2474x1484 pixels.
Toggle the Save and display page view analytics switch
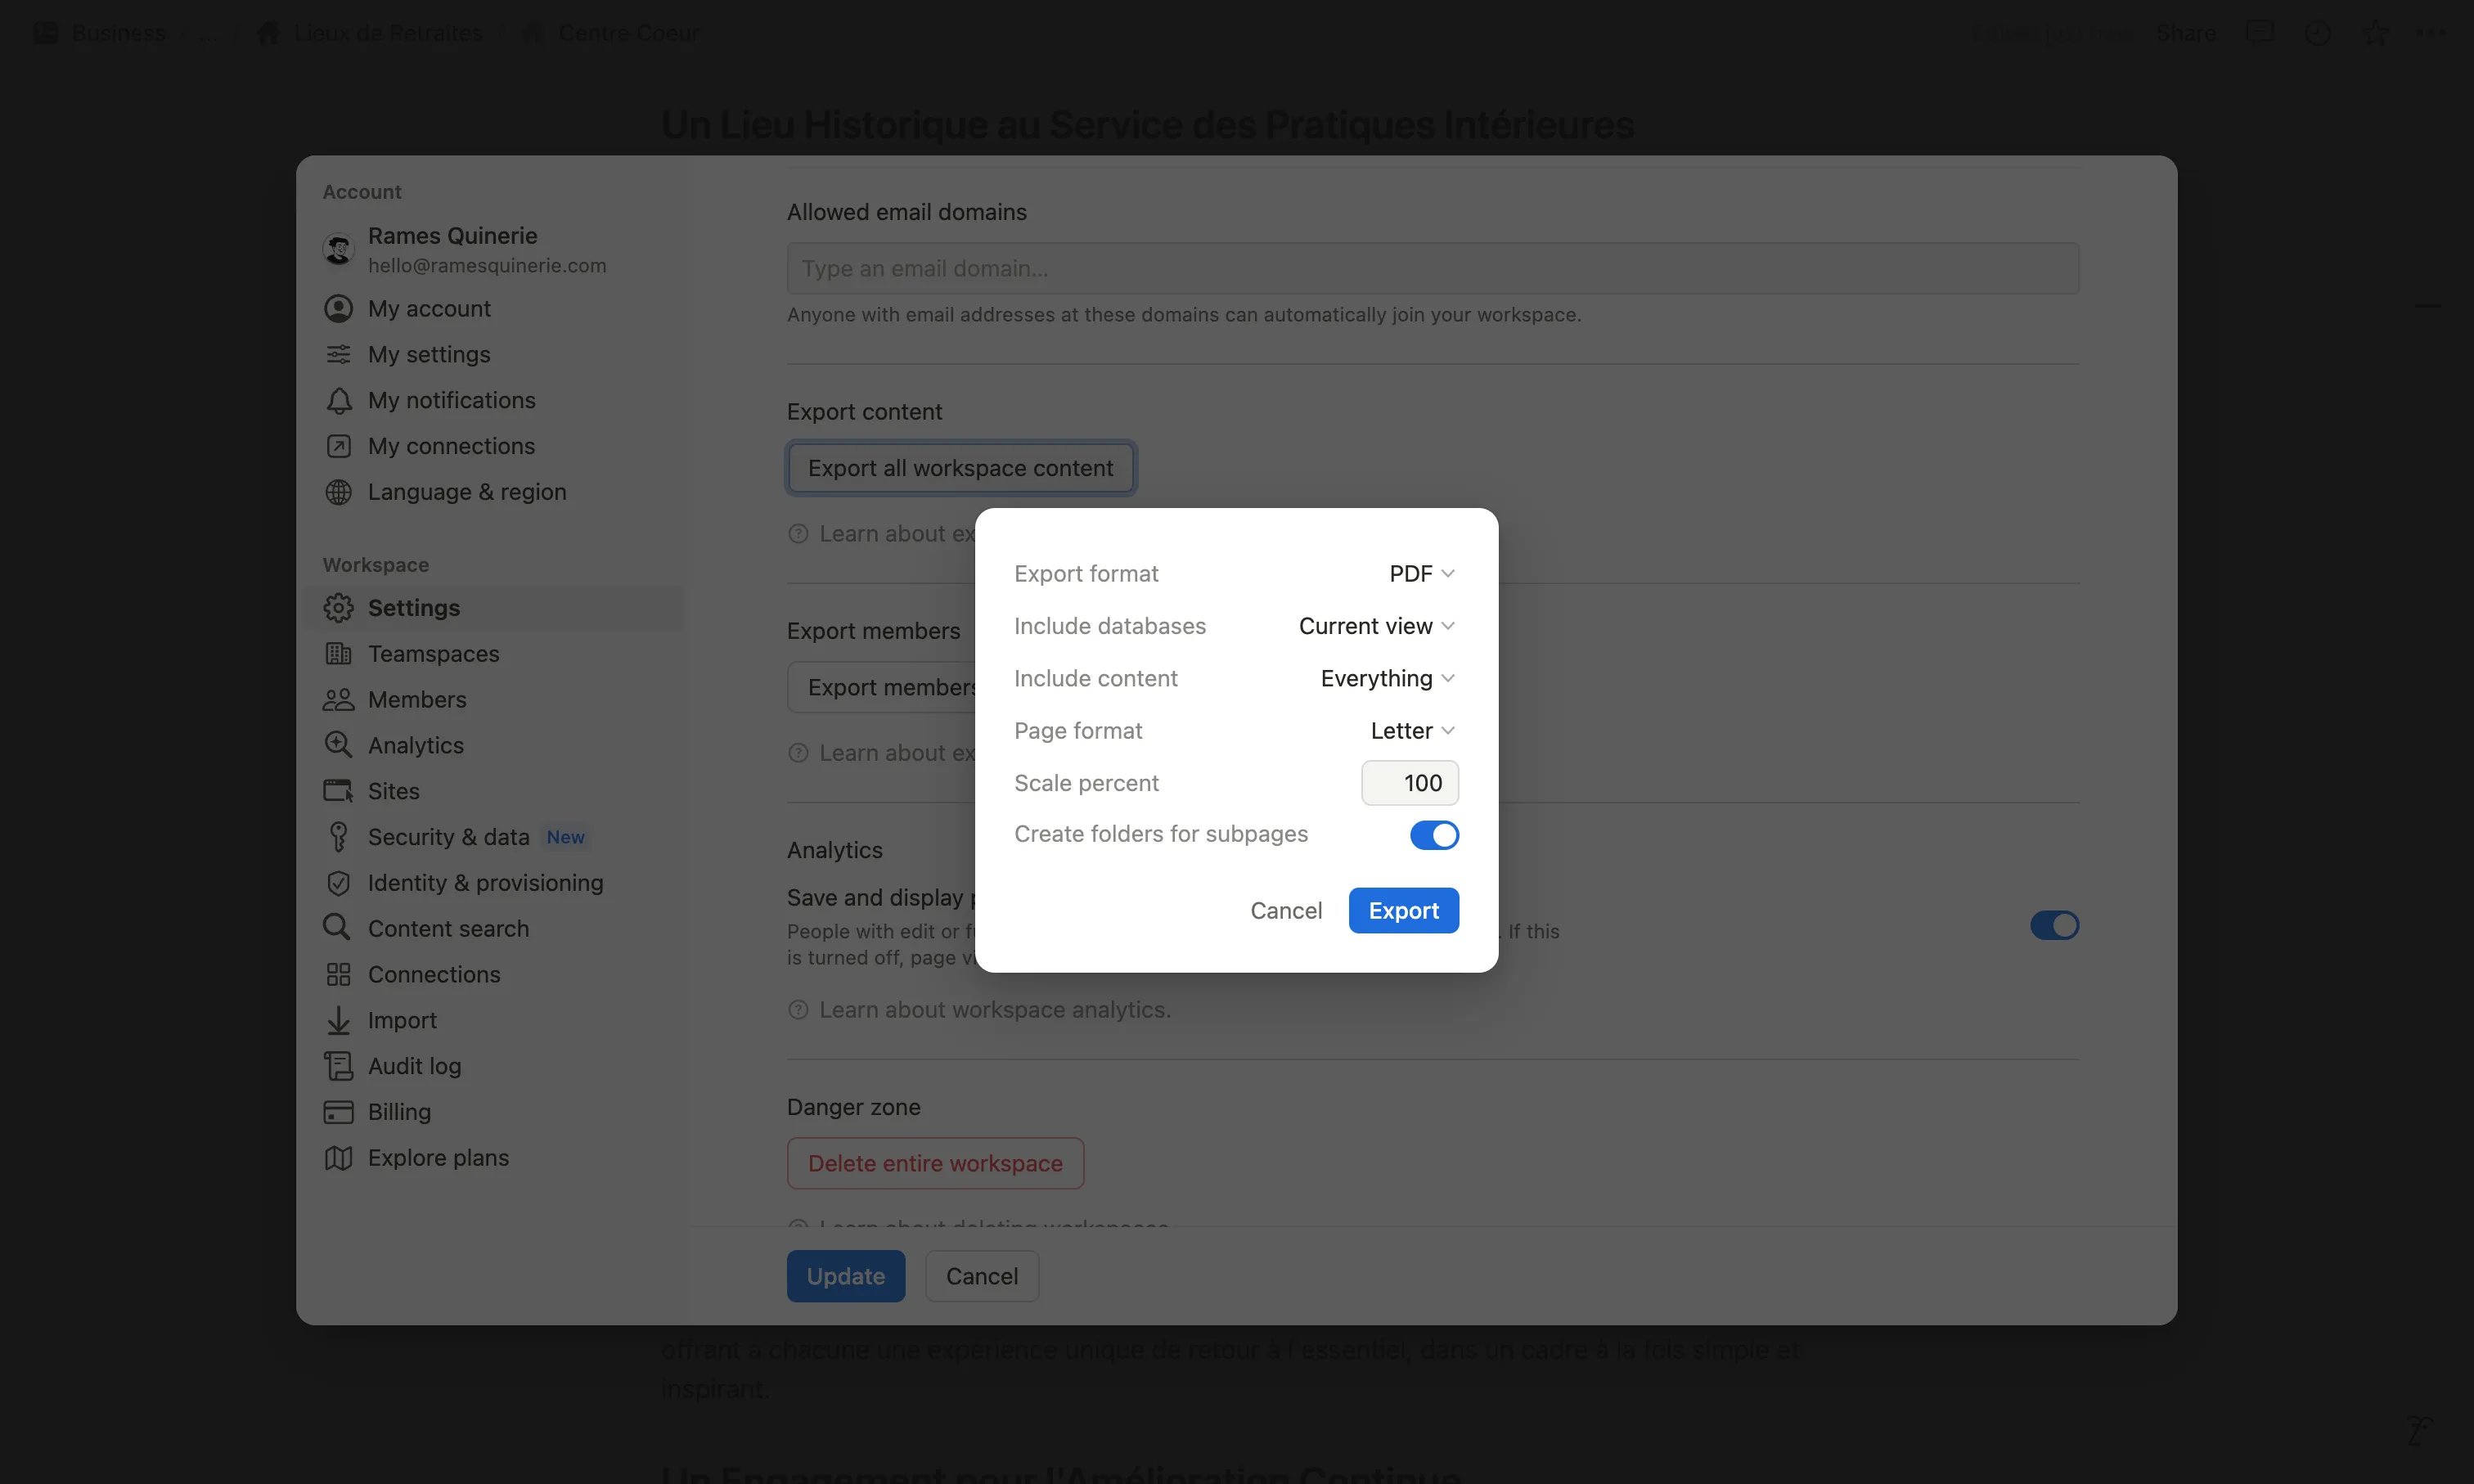pos(2054,925)
